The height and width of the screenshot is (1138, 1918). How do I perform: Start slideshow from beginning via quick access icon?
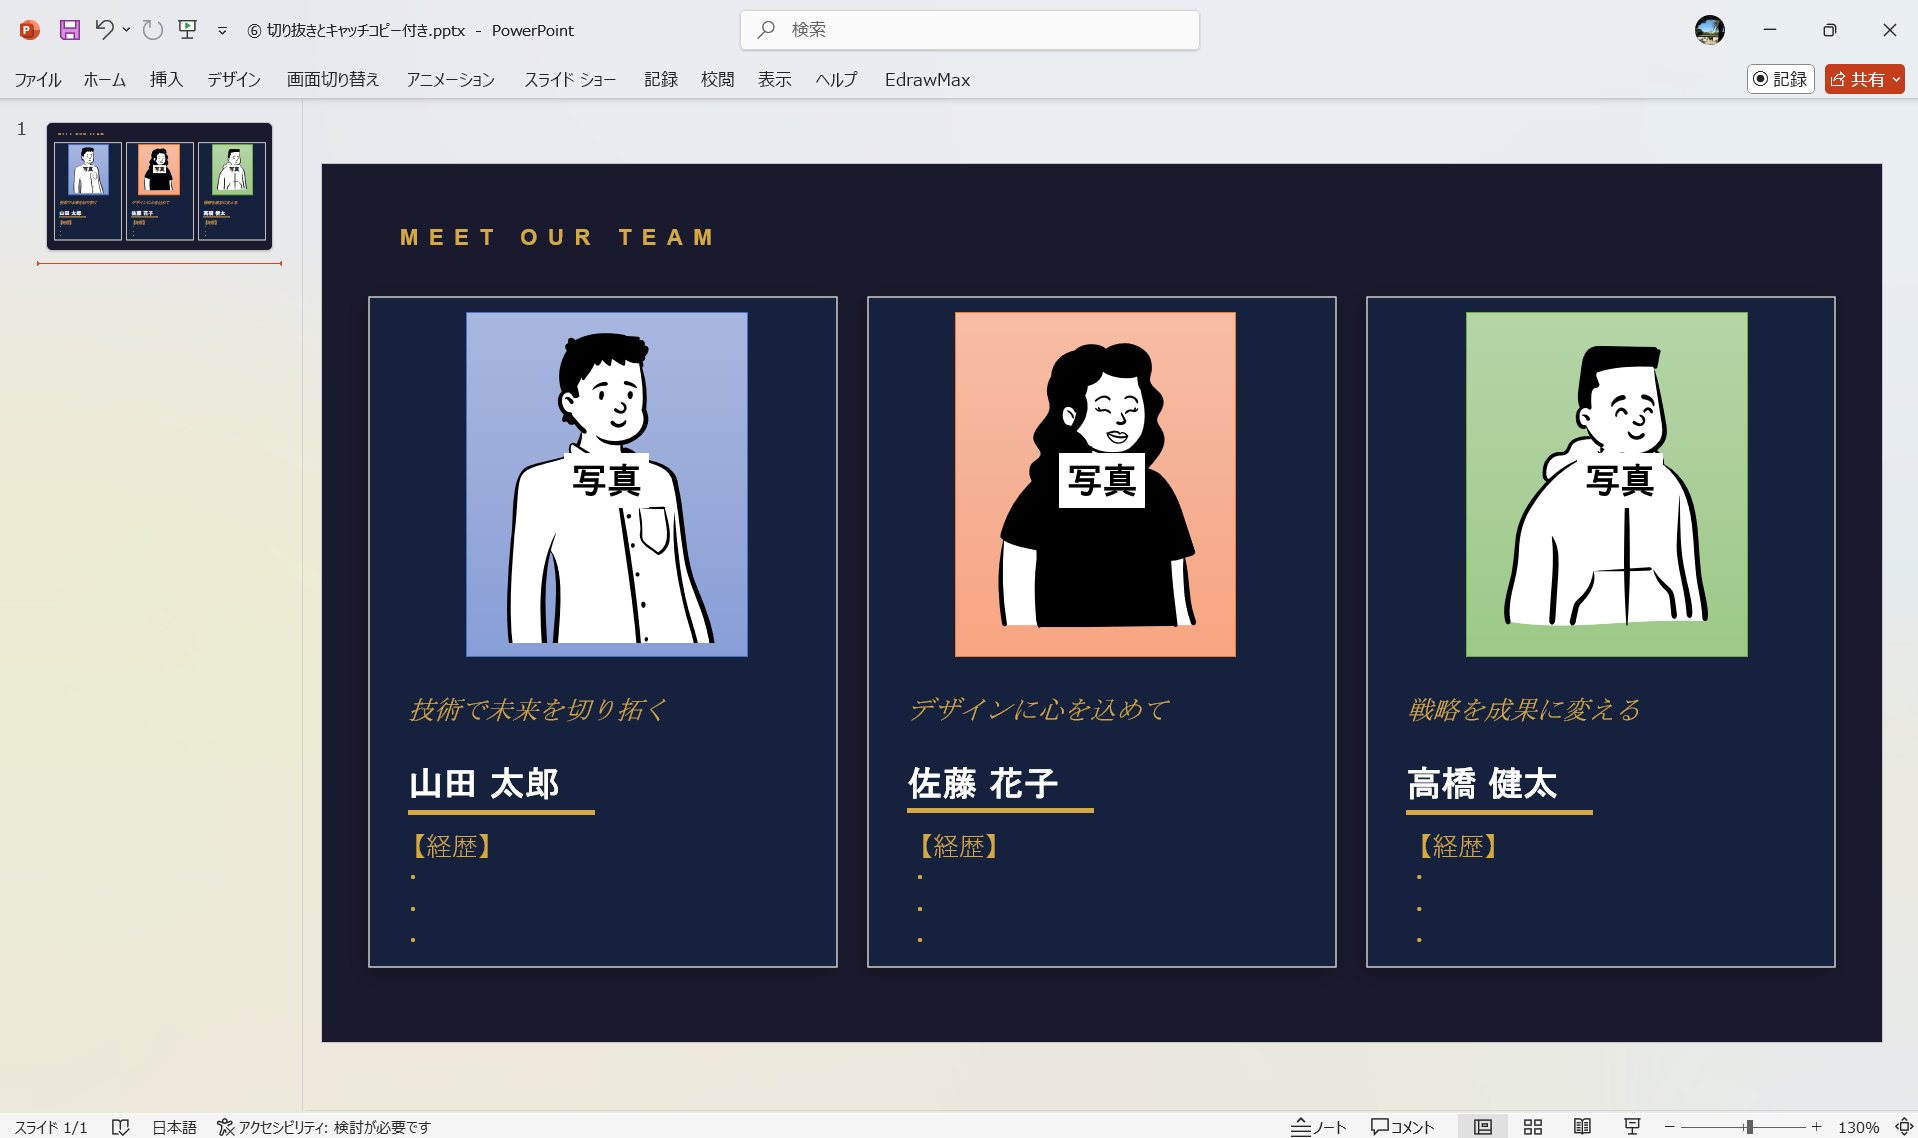click(187, 30)
